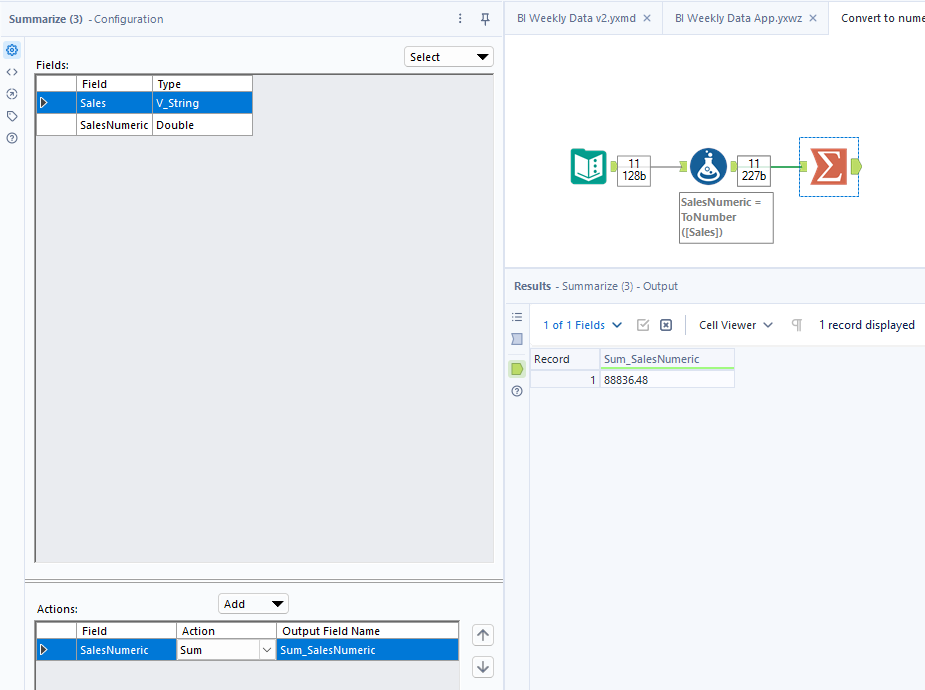Open the Help icon in the configuration sidebar
This screenshot has width=925, height=690.
12,137
